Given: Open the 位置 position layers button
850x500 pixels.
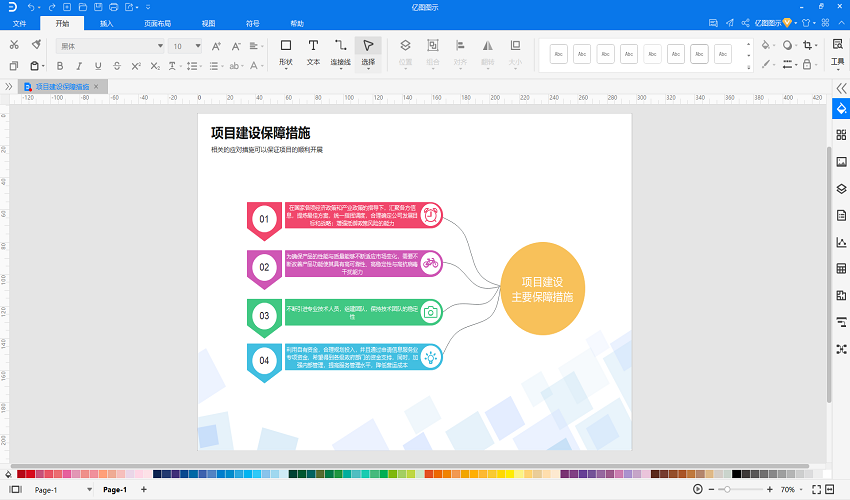Looking at the screenshot, I should point(405,53).
